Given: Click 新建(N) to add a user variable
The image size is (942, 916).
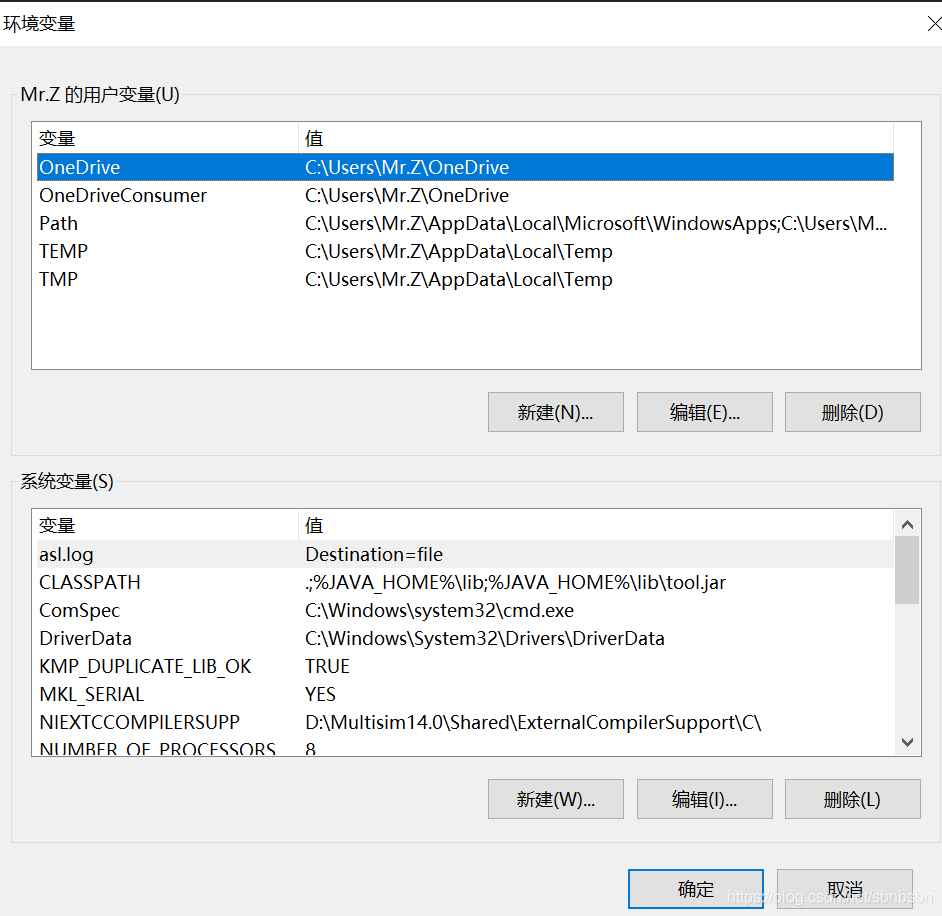Looking at the screenshot, I should [x=555, y=411].
